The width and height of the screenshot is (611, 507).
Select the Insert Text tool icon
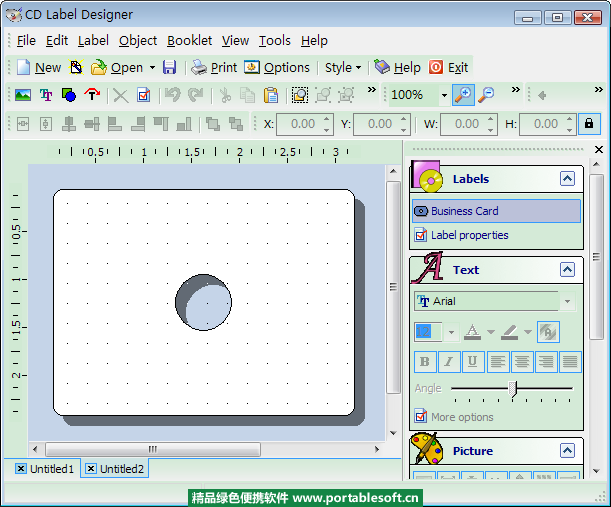point(46,95)
